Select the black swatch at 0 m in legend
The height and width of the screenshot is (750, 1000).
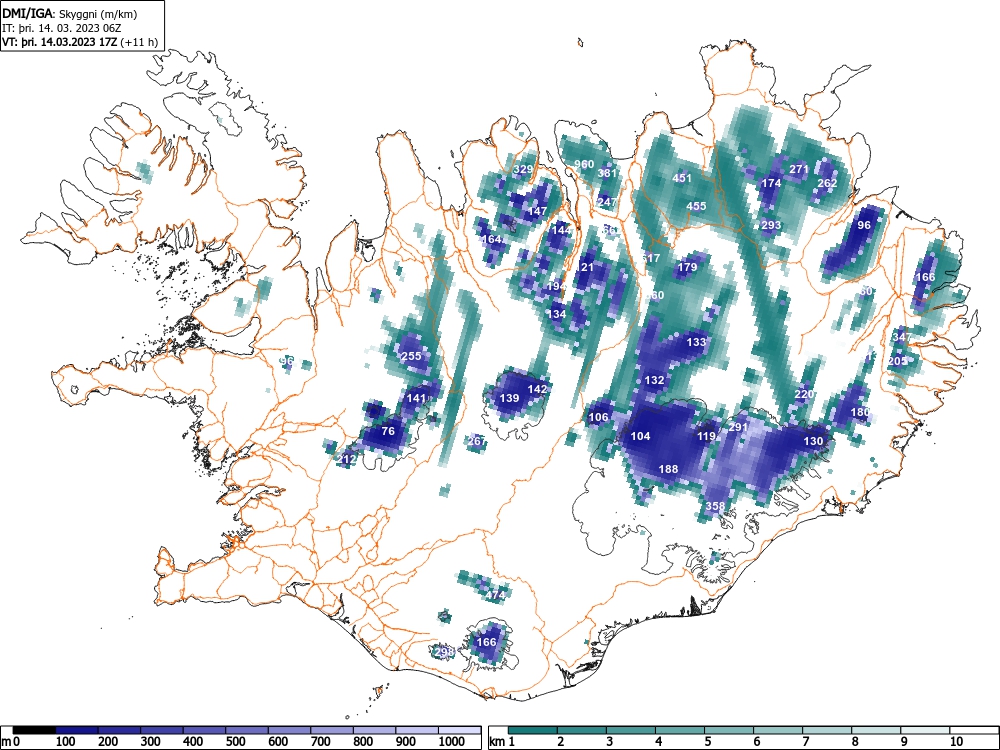click(x=34, y=730)
